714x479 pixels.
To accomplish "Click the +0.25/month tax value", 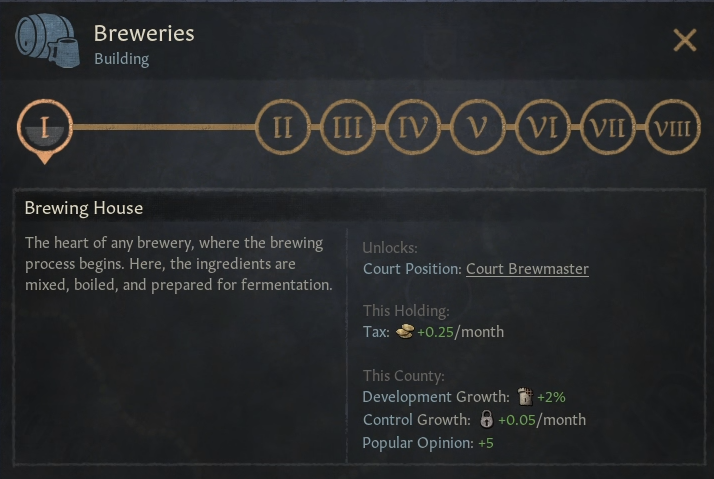I will coord(460,332).
